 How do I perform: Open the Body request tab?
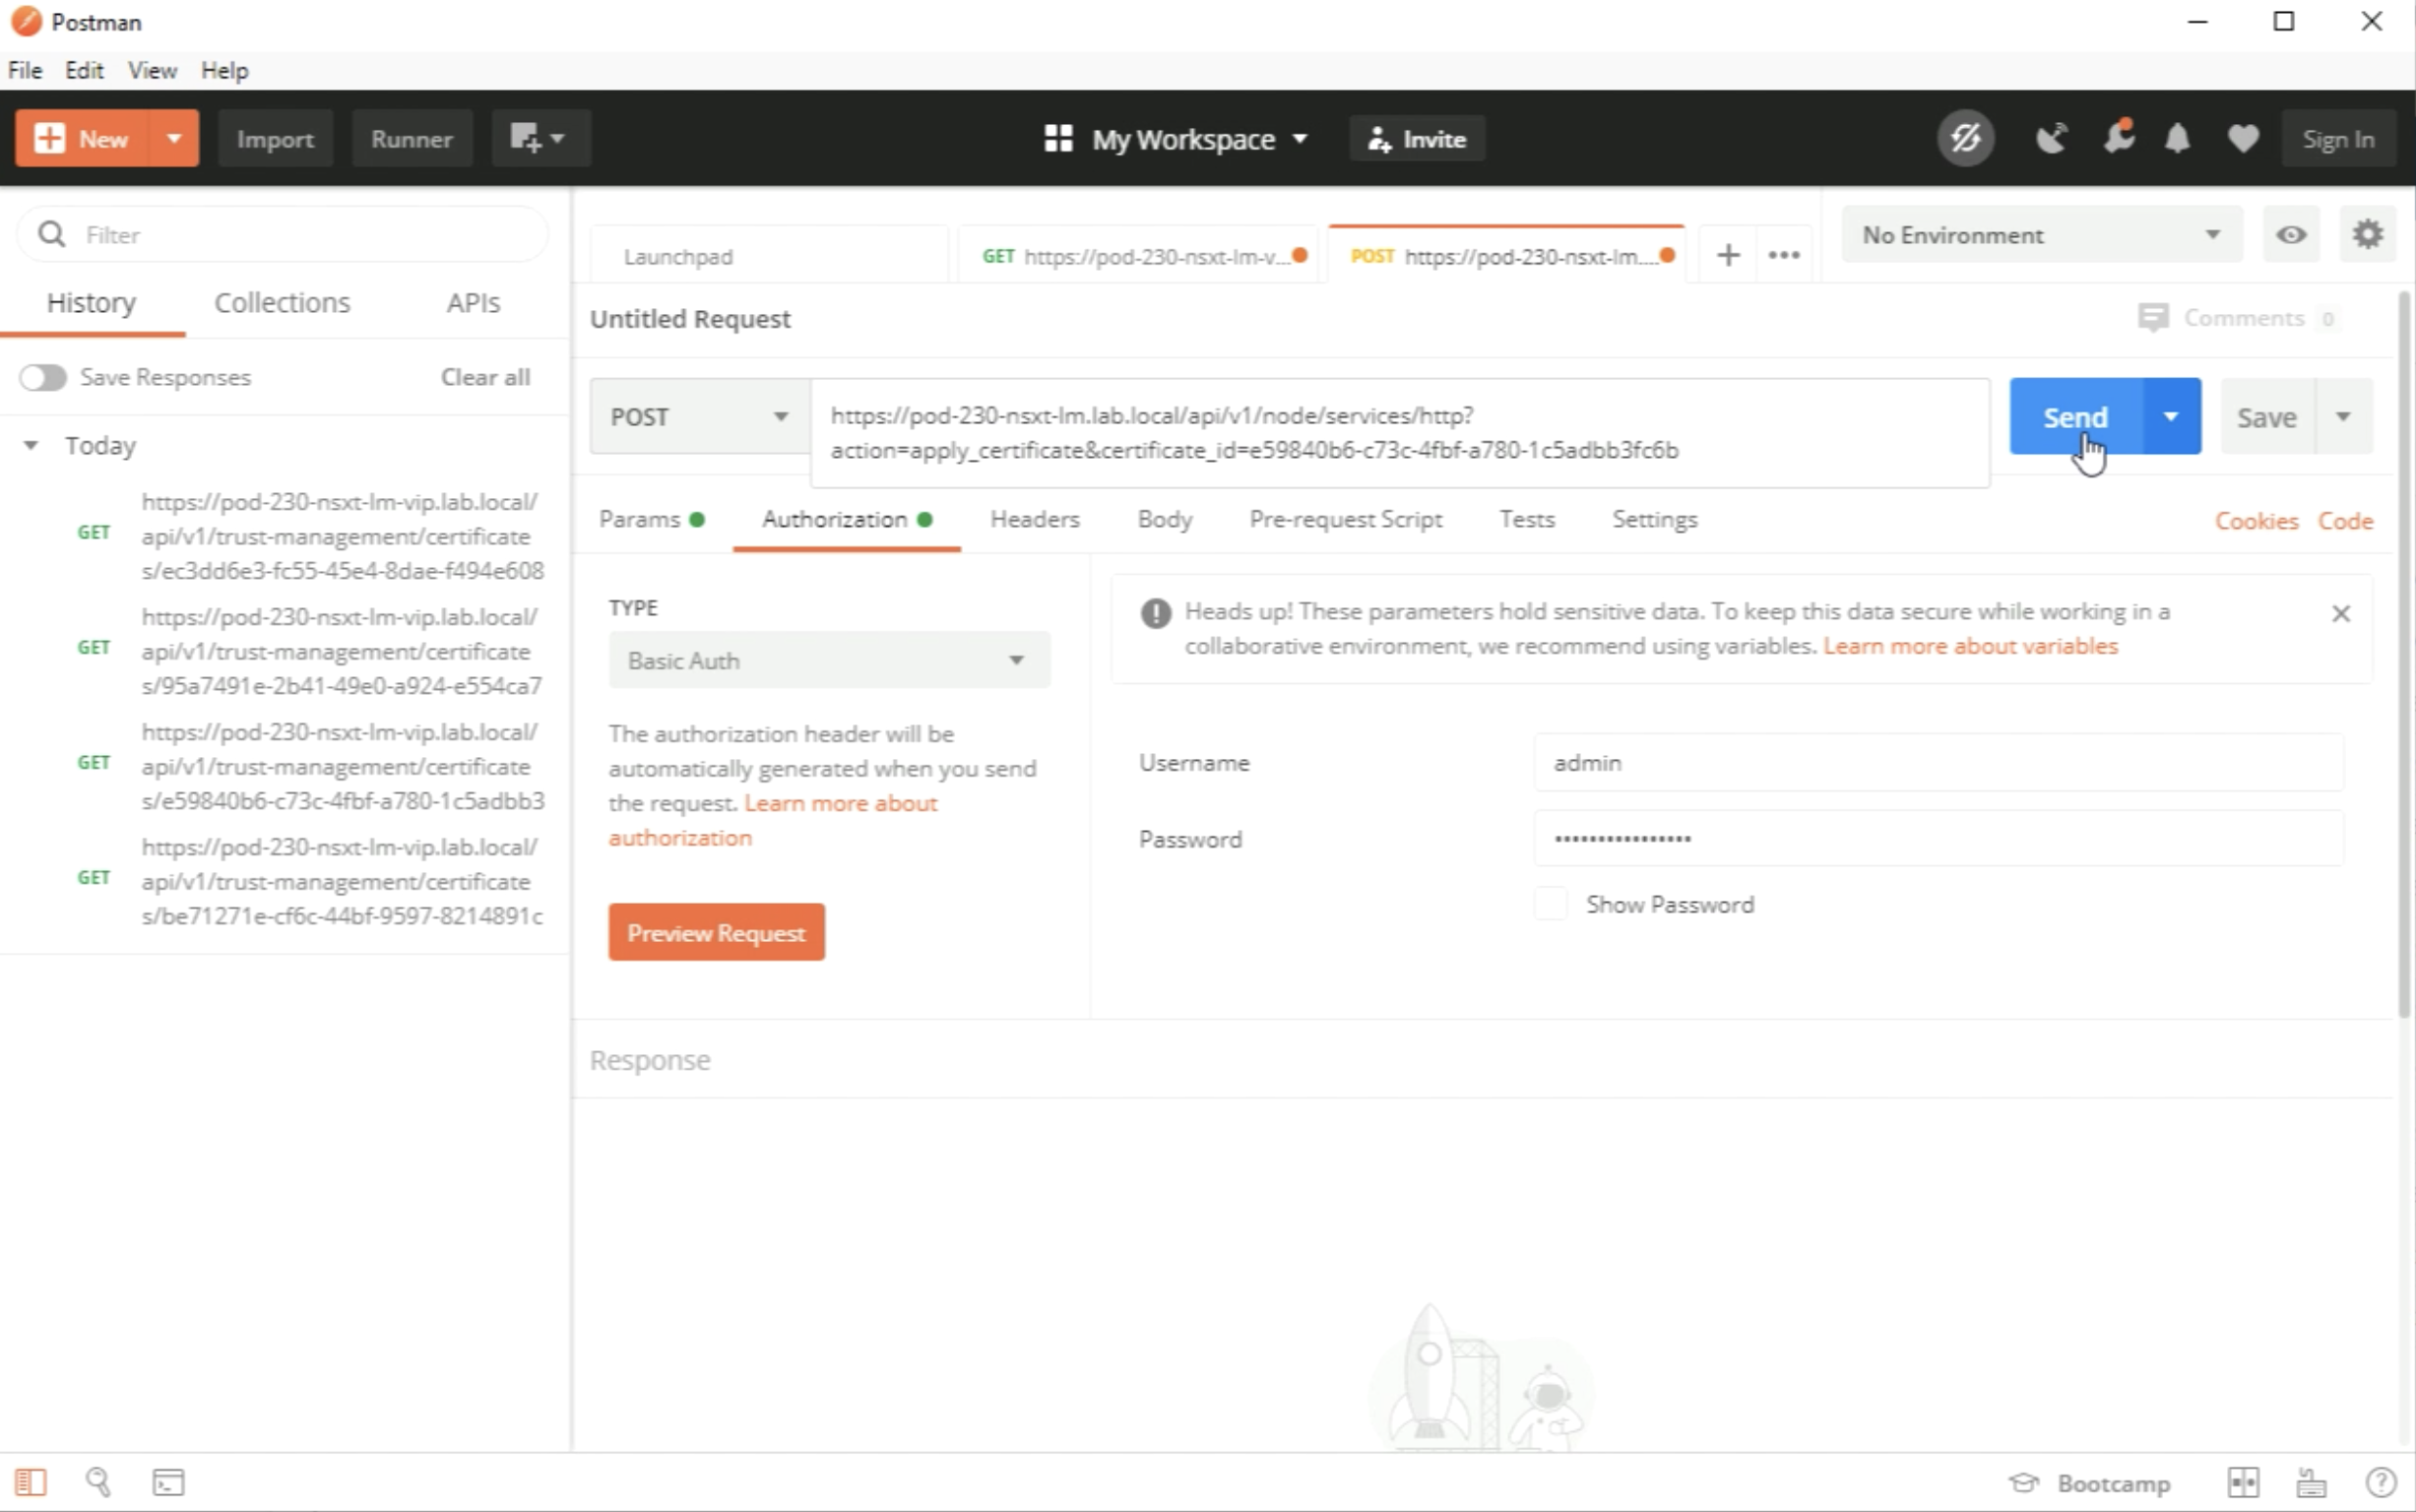point(1164,520)
